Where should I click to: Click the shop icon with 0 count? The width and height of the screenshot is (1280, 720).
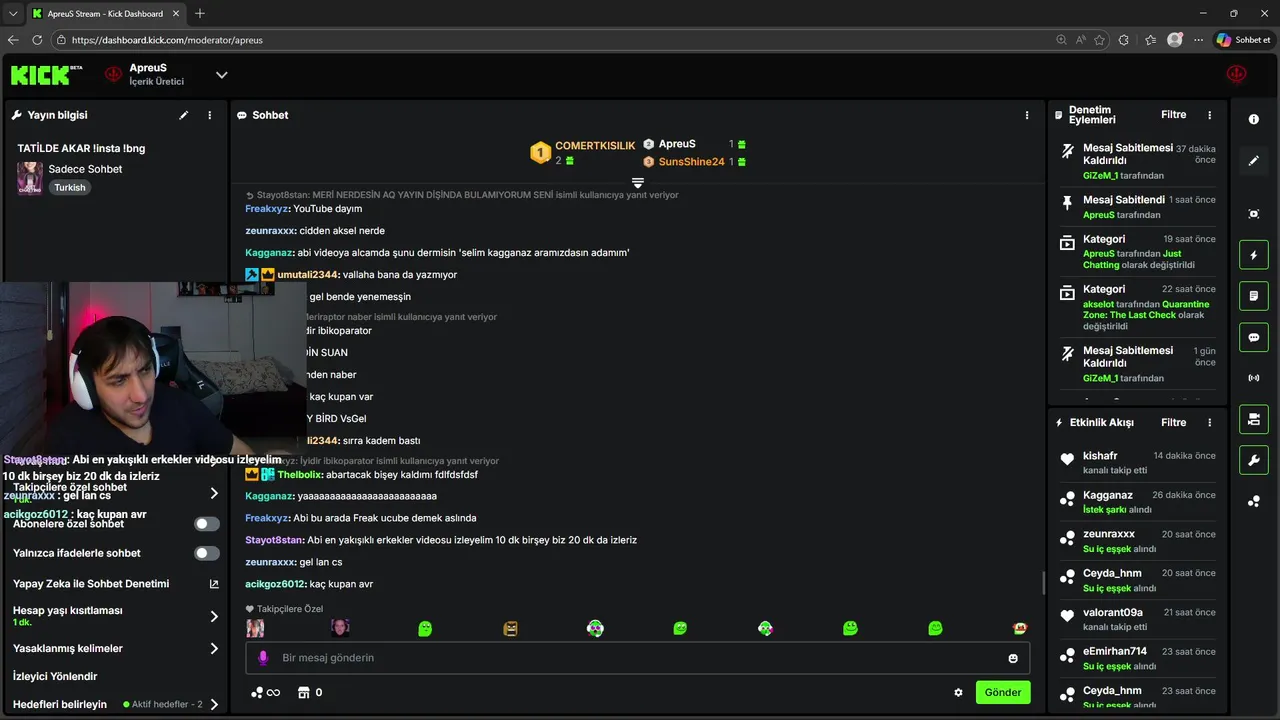310,692
